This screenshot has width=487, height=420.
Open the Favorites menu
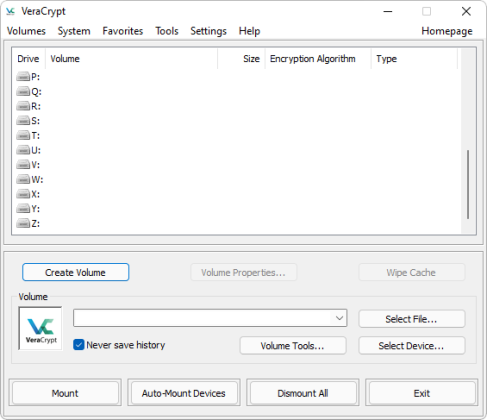(x=123, y=31)
